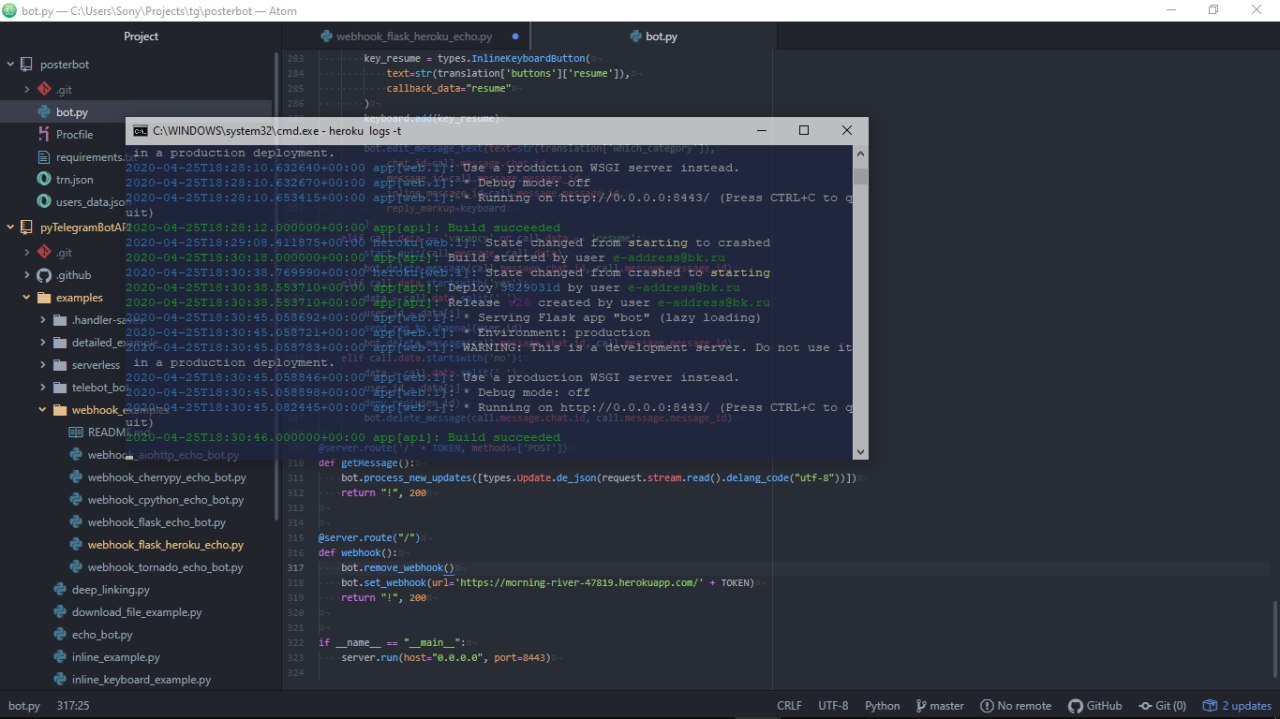1280x719 pixels.
Task: Click the posterbot repo icon
Action: pyautogui.click(x=28, y=64)
